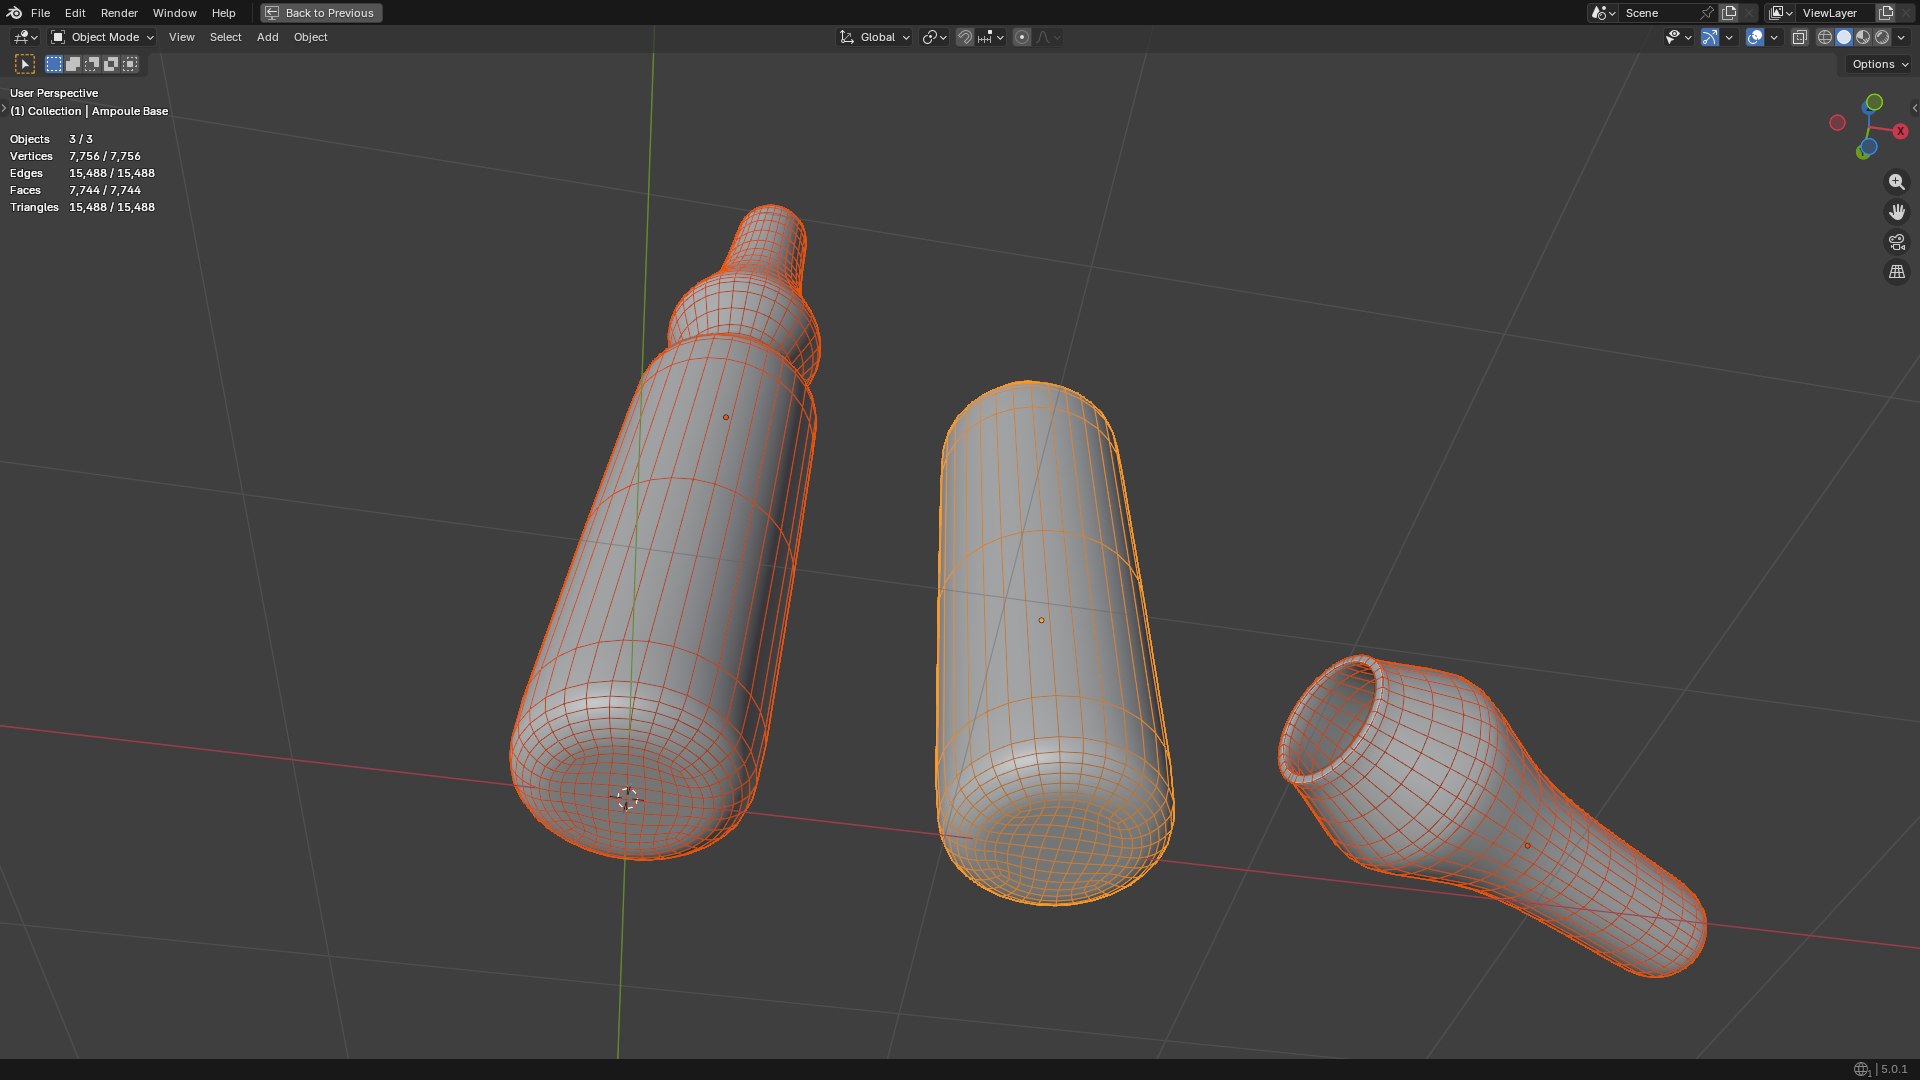This screenshot has width=1920, height=1080.
Task: Toggle X-ray mode
Action: (1800, 37)
